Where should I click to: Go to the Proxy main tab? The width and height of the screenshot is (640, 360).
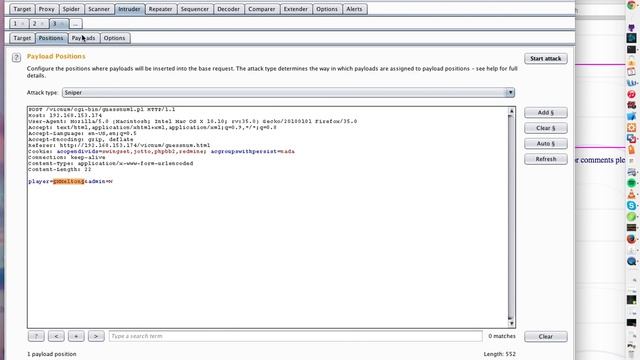coord(47,9)
